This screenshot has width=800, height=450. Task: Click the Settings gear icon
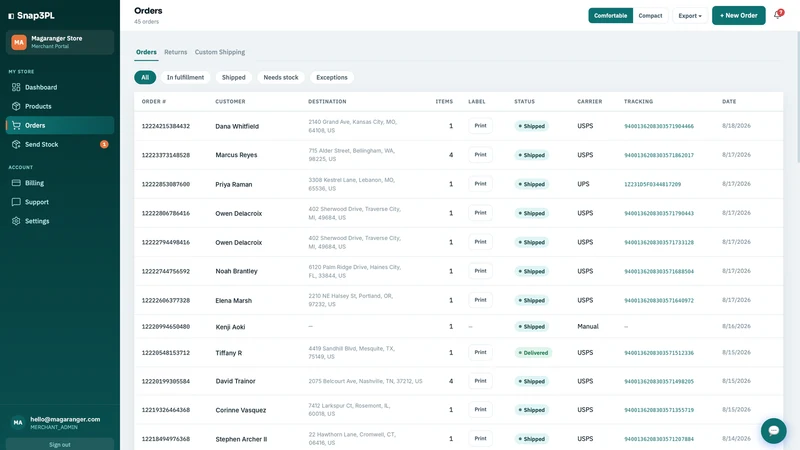16,221
